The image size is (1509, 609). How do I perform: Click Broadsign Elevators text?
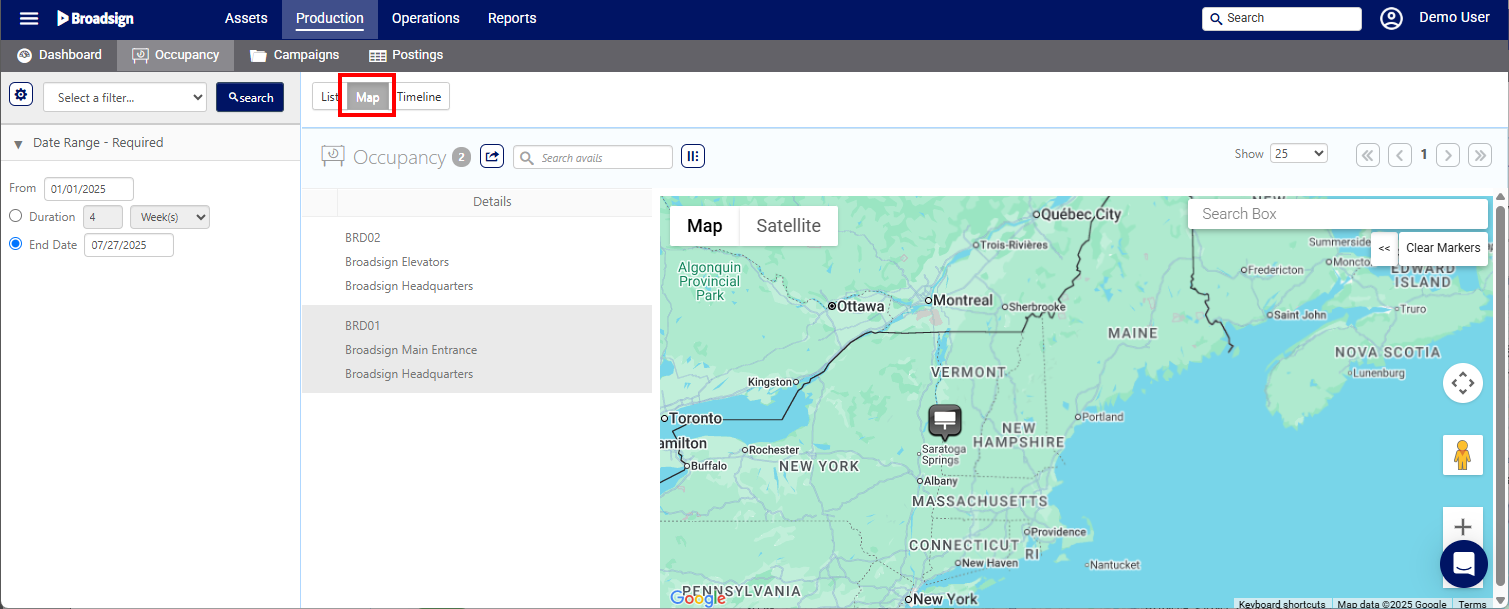click(x=397, y=262)
